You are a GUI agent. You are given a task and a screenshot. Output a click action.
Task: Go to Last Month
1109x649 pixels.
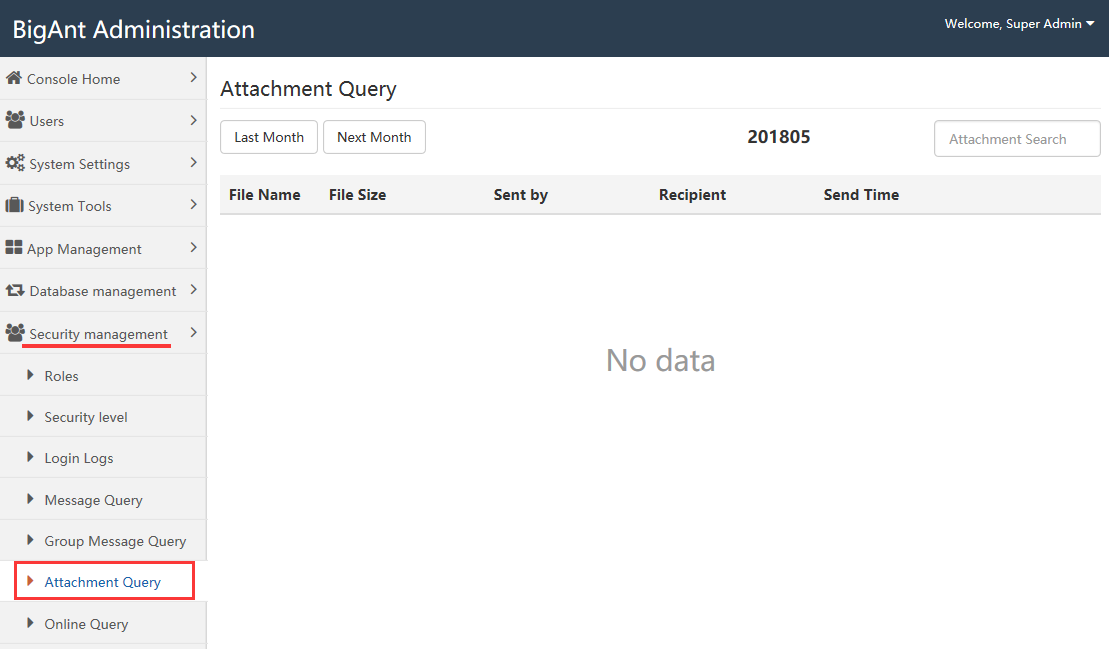tap(269, 137)
